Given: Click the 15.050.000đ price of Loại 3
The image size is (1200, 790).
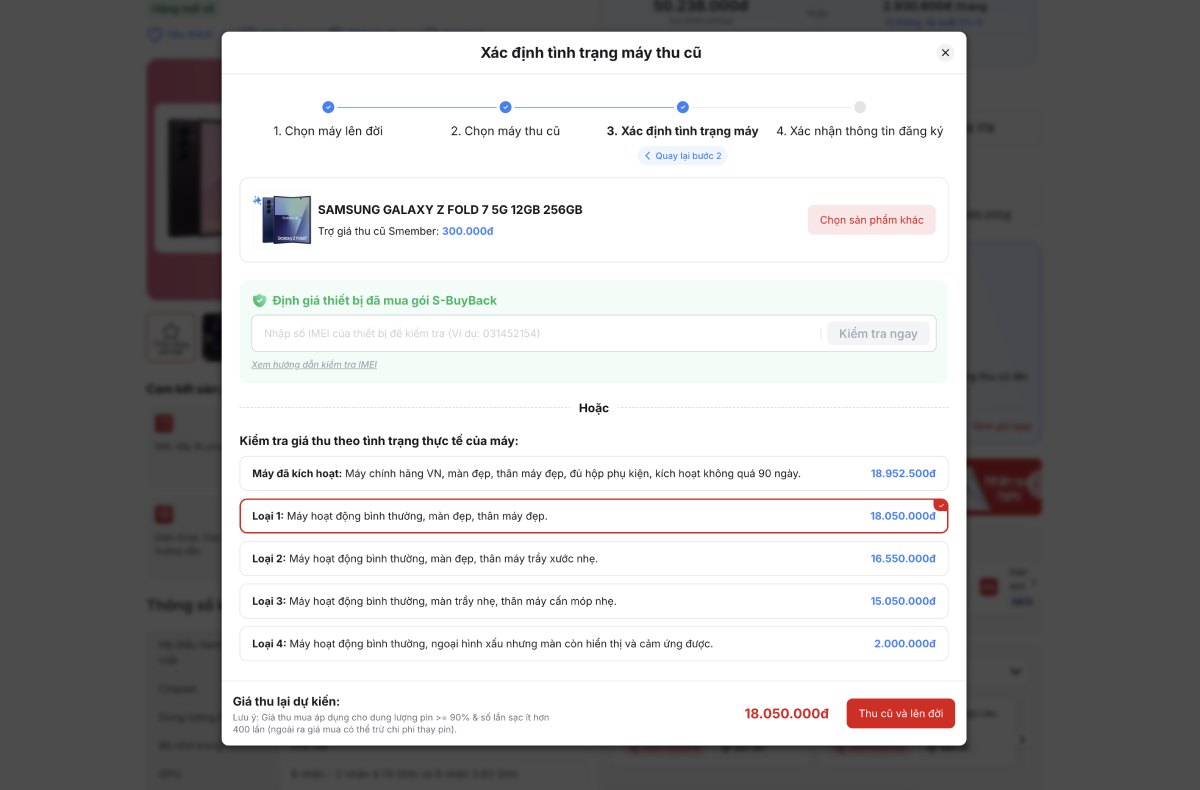Looking at the screenshot, I should (903, 601).
